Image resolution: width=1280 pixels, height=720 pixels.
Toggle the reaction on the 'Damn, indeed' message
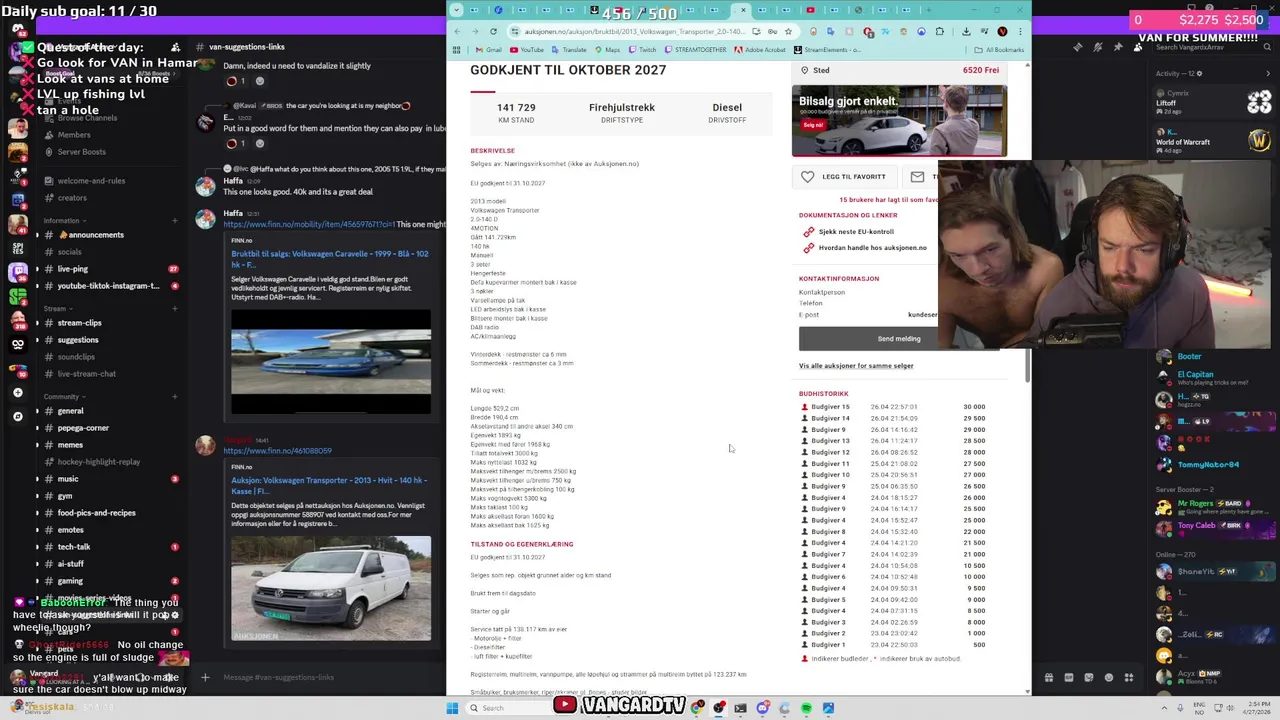coord(234,81)
